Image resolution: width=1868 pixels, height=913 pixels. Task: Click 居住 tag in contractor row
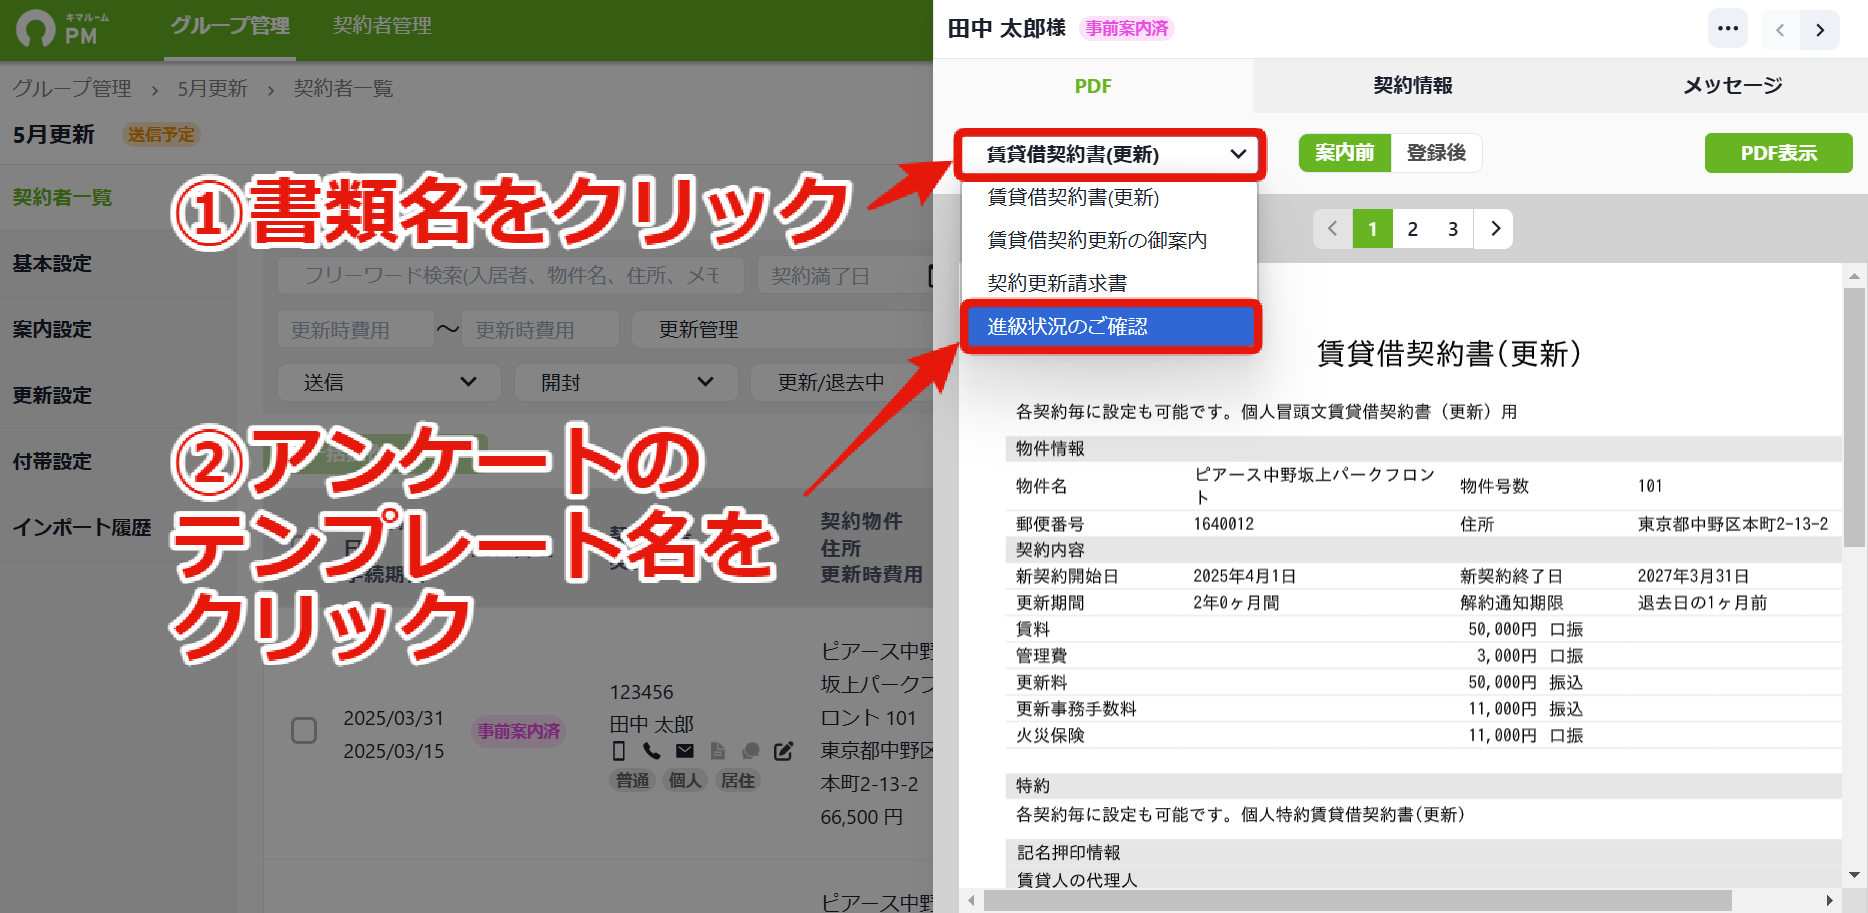[738, 781]
